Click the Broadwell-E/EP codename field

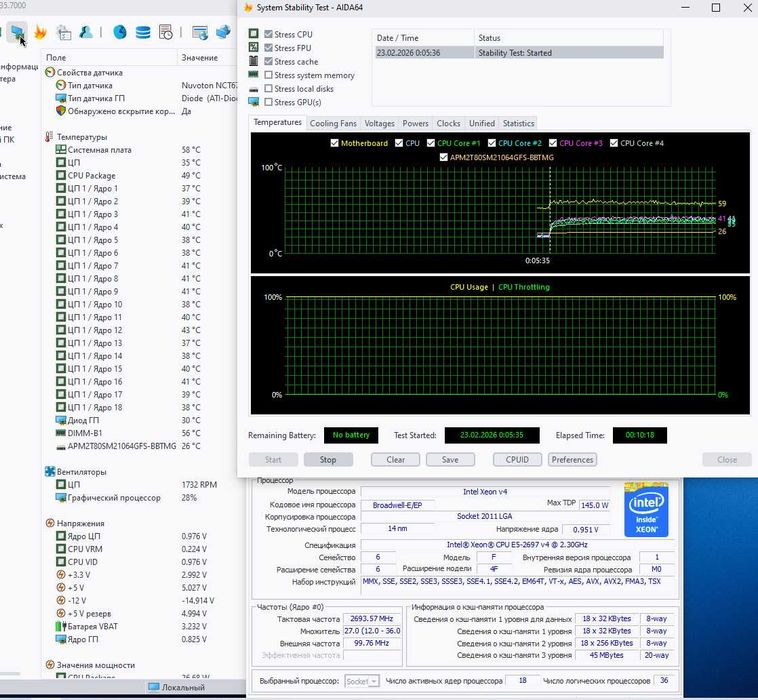click(397, 505)
